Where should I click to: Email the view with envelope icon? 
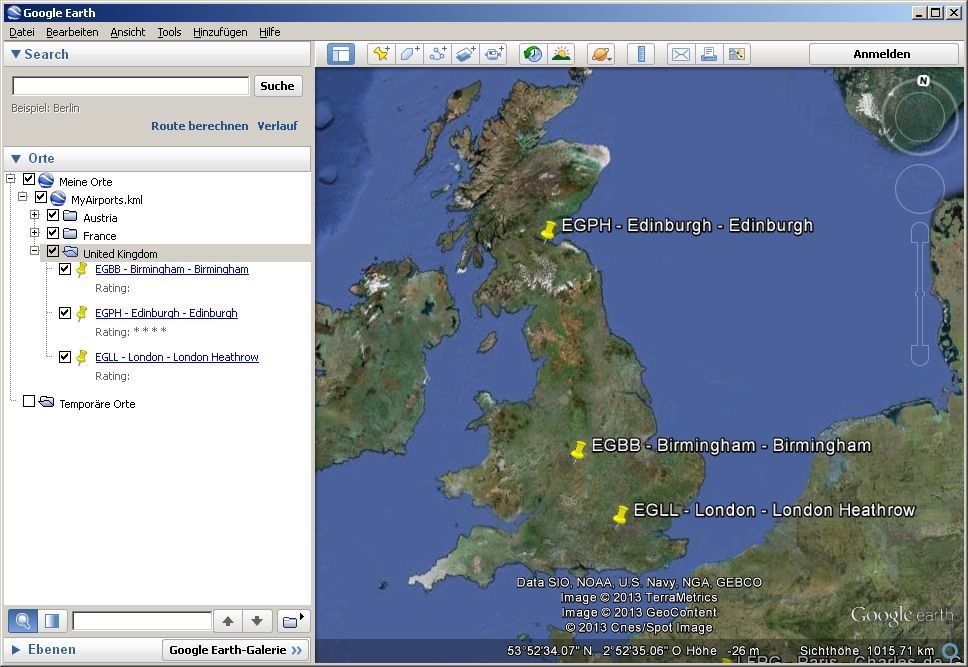click(680, 54)
